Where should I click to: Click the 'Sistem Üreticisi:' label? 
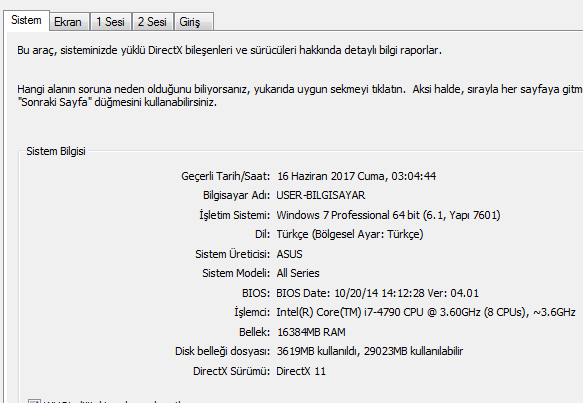coord(233,254)
